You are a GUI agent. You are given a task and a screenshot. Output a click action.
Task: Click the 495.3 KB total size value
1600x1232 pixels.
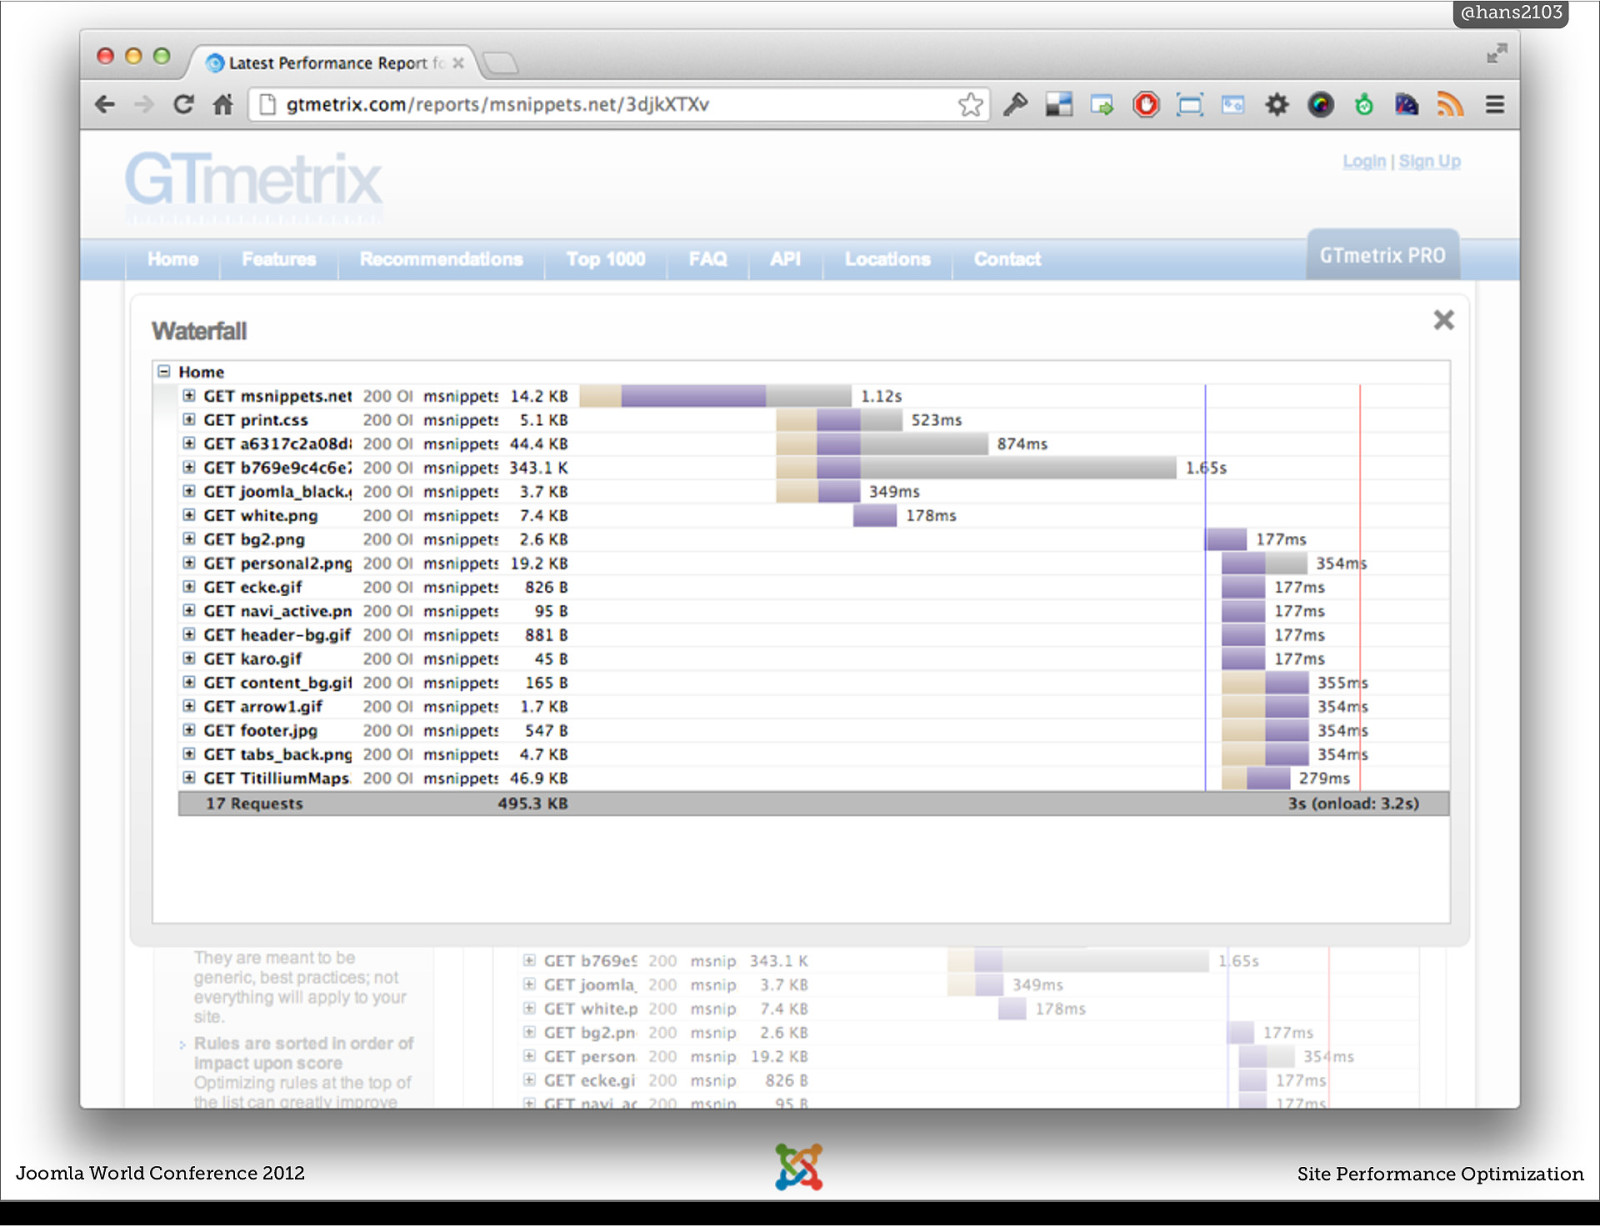533,803
